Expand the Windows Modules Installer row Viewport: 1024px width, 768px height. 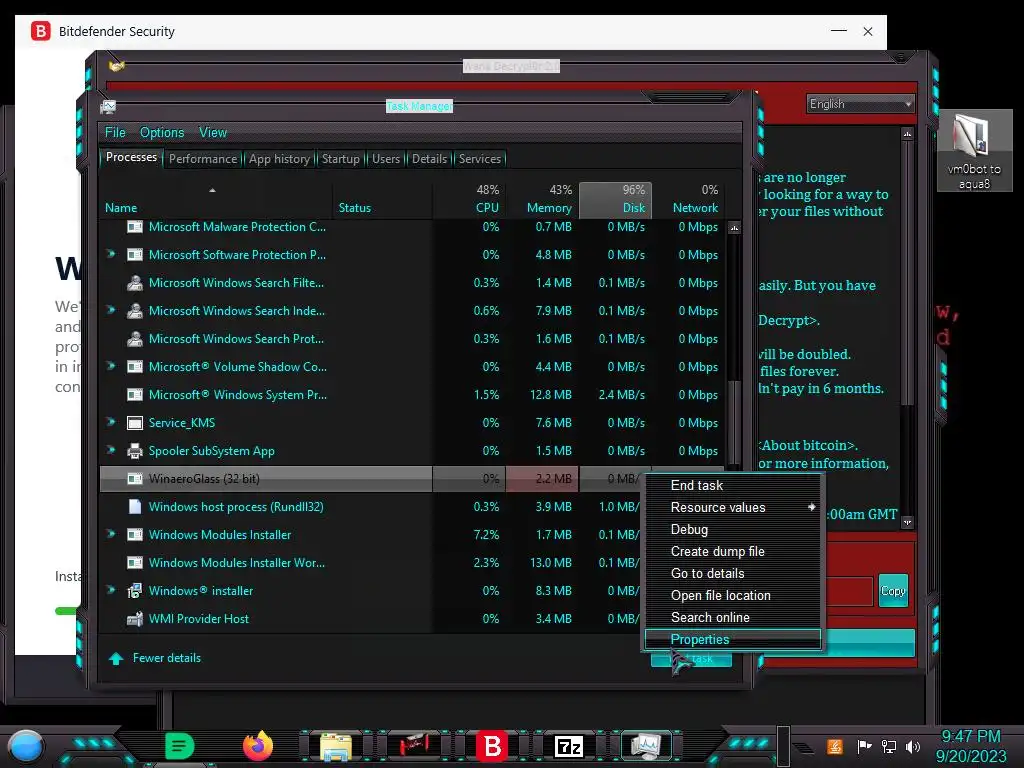pyautogui.click(x=111, y=534)
